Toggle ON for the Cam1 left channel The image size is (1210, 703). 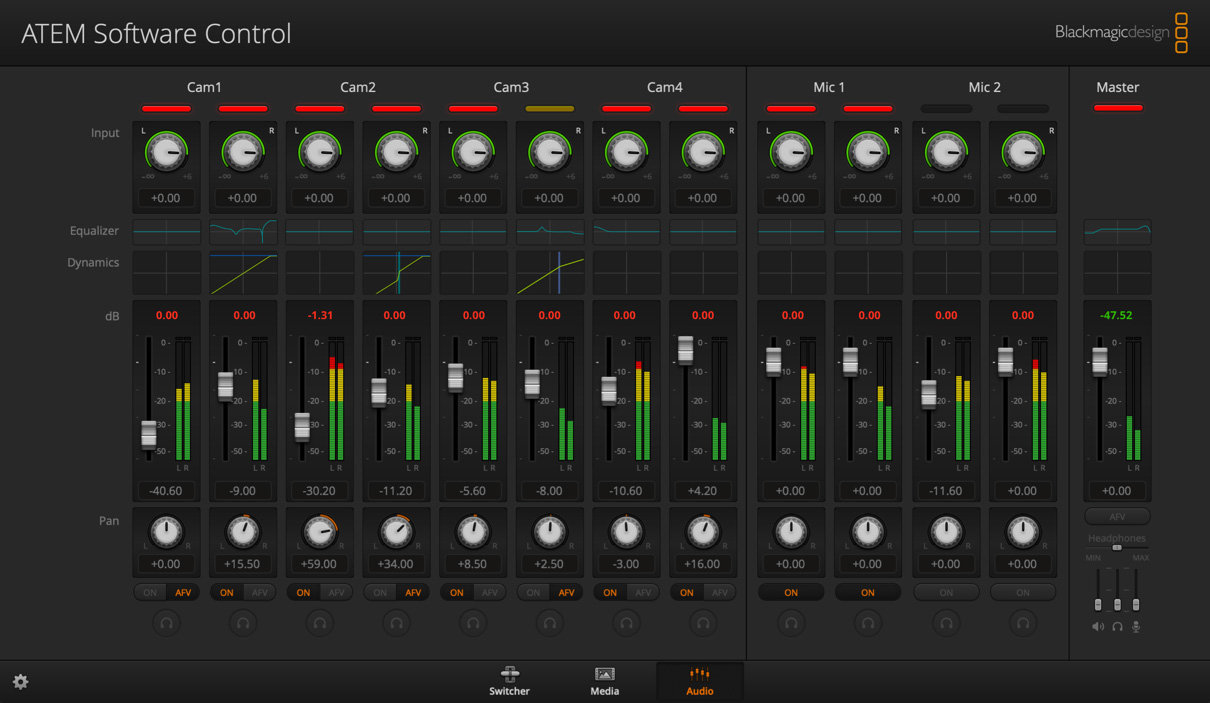[151, 592]
